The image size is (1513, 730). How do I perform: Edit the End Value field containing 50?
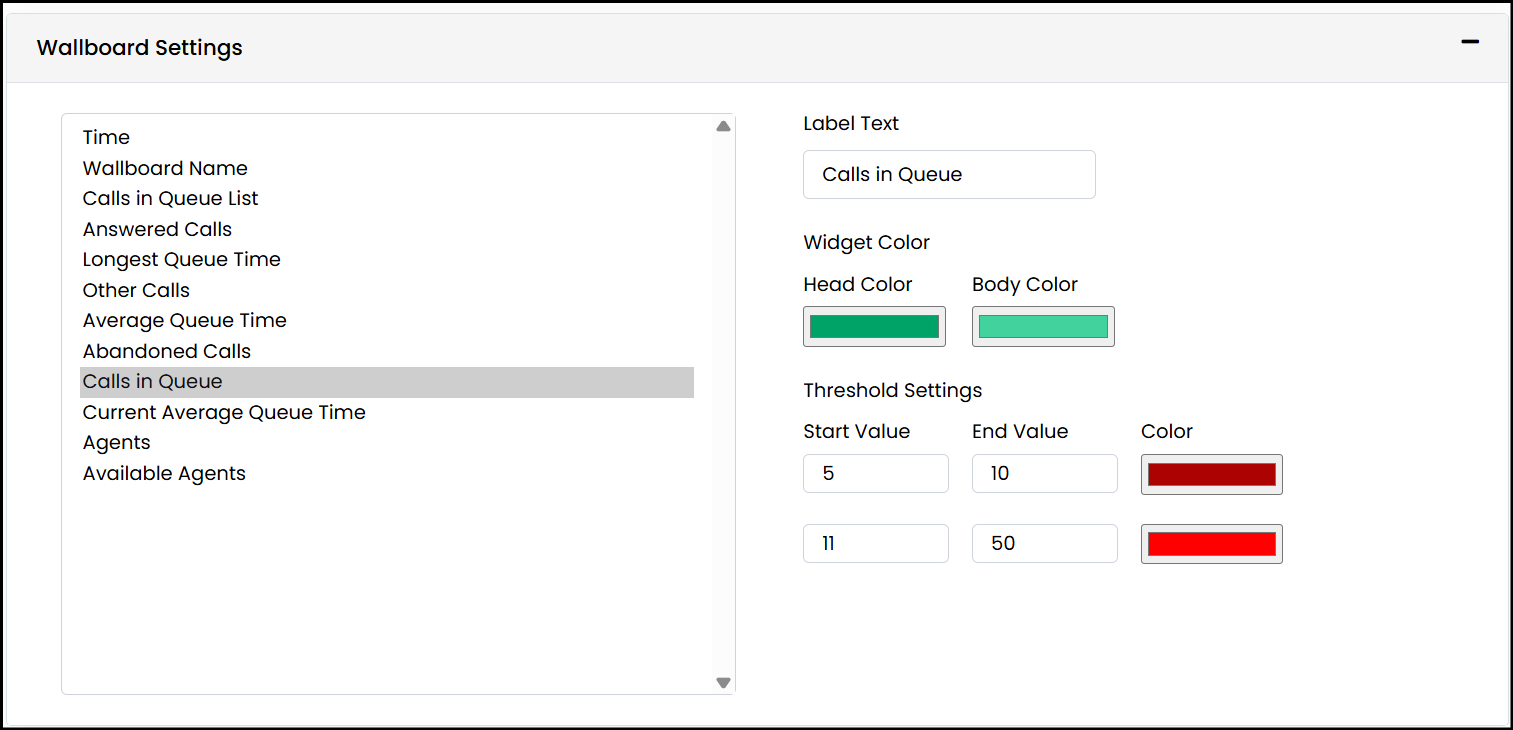tap(1045, 543)
